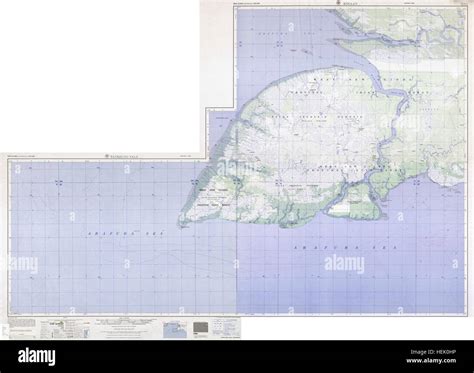Click the alamy watermark over the peninsula
The width and height of the screenshot is (474, 373).
(232, 166)
